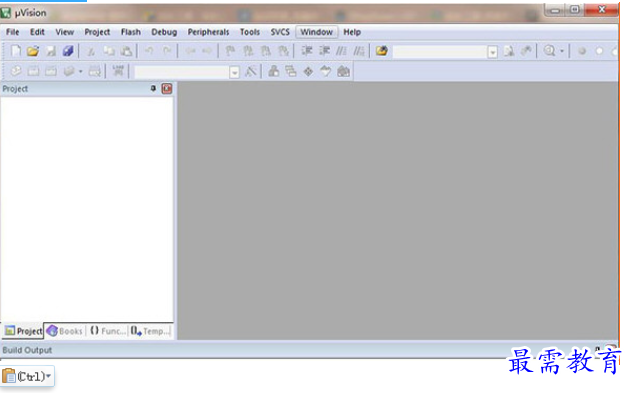
Task: Click the Batch Build icon
Action: (69, 72)
